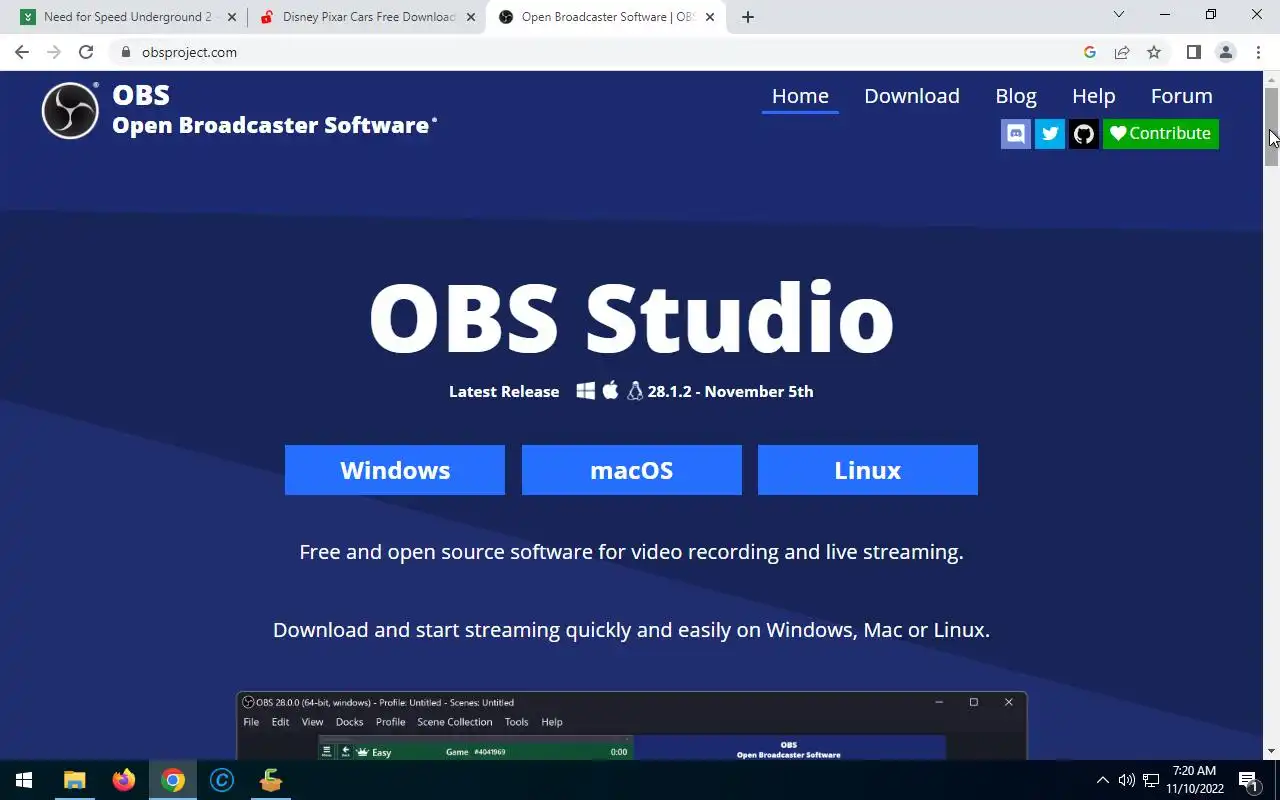Viewport: 1280px width, 800px height.
Task: Open the OBS GitHub icon link
Action: 1084,133
